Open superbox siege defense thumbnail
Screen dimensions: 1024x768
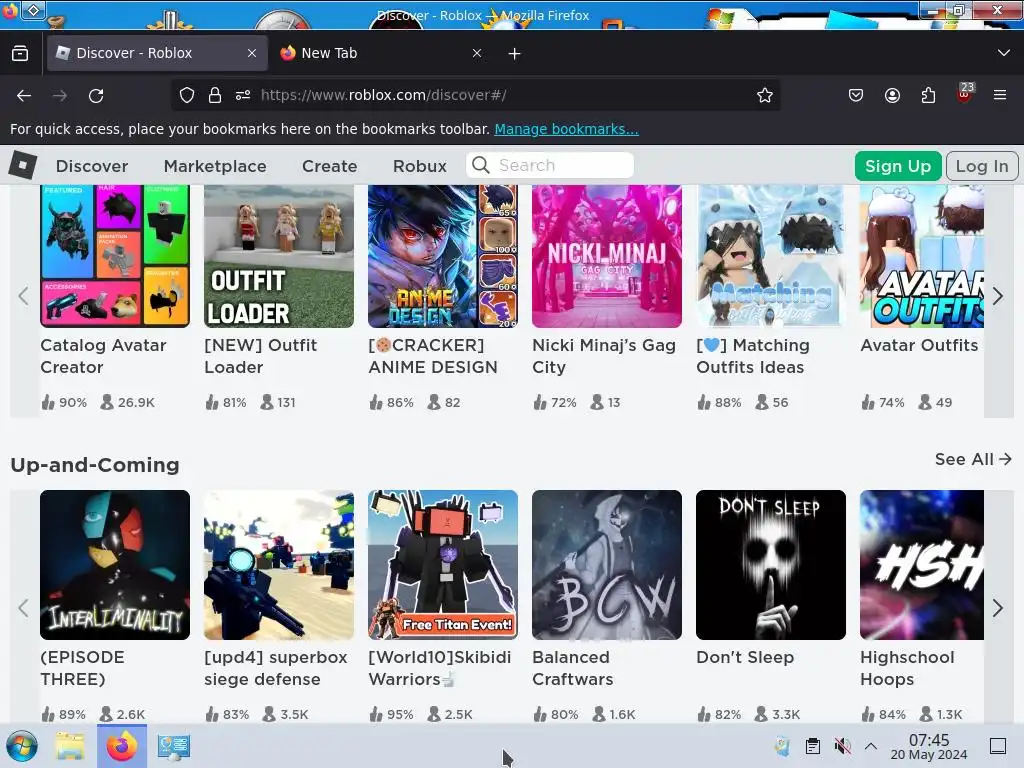(279, 565)
